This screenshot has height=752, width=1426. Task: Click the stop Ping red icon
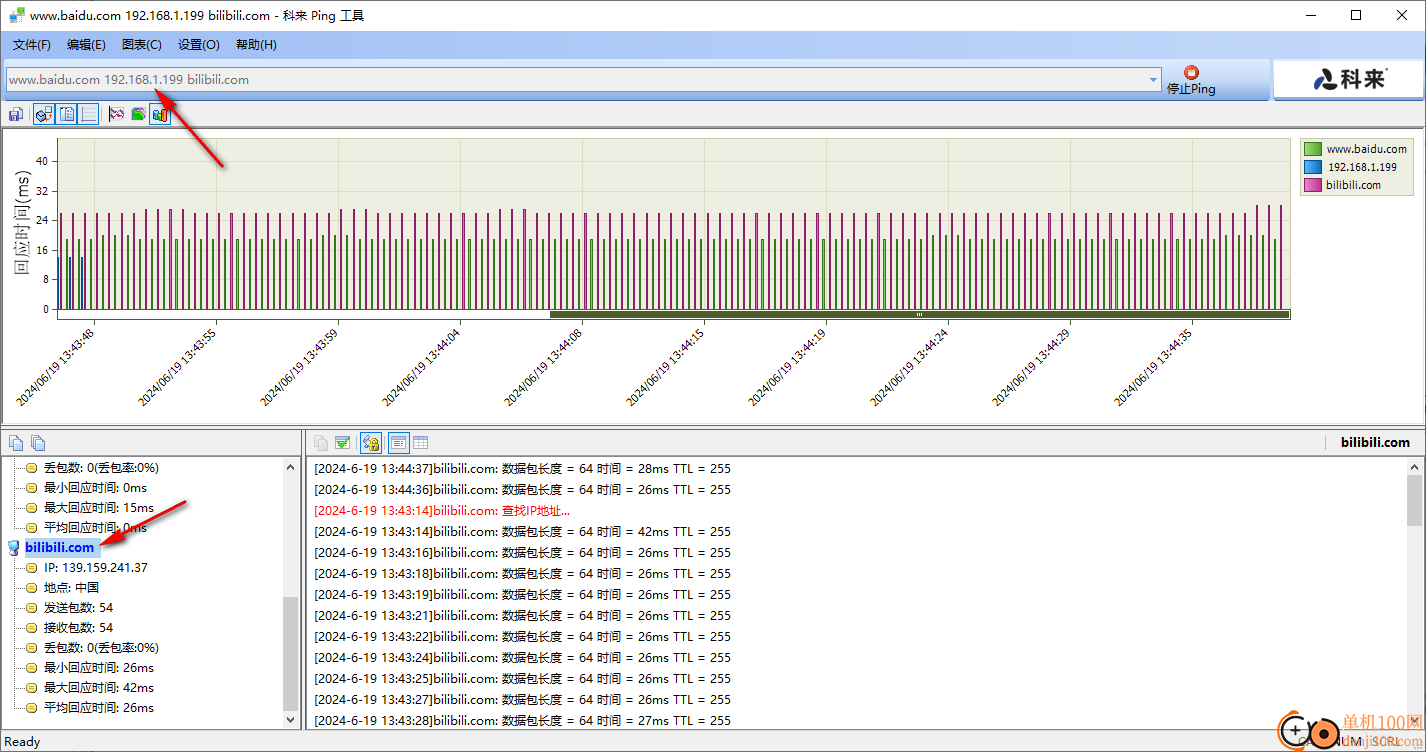(1191, 72)
